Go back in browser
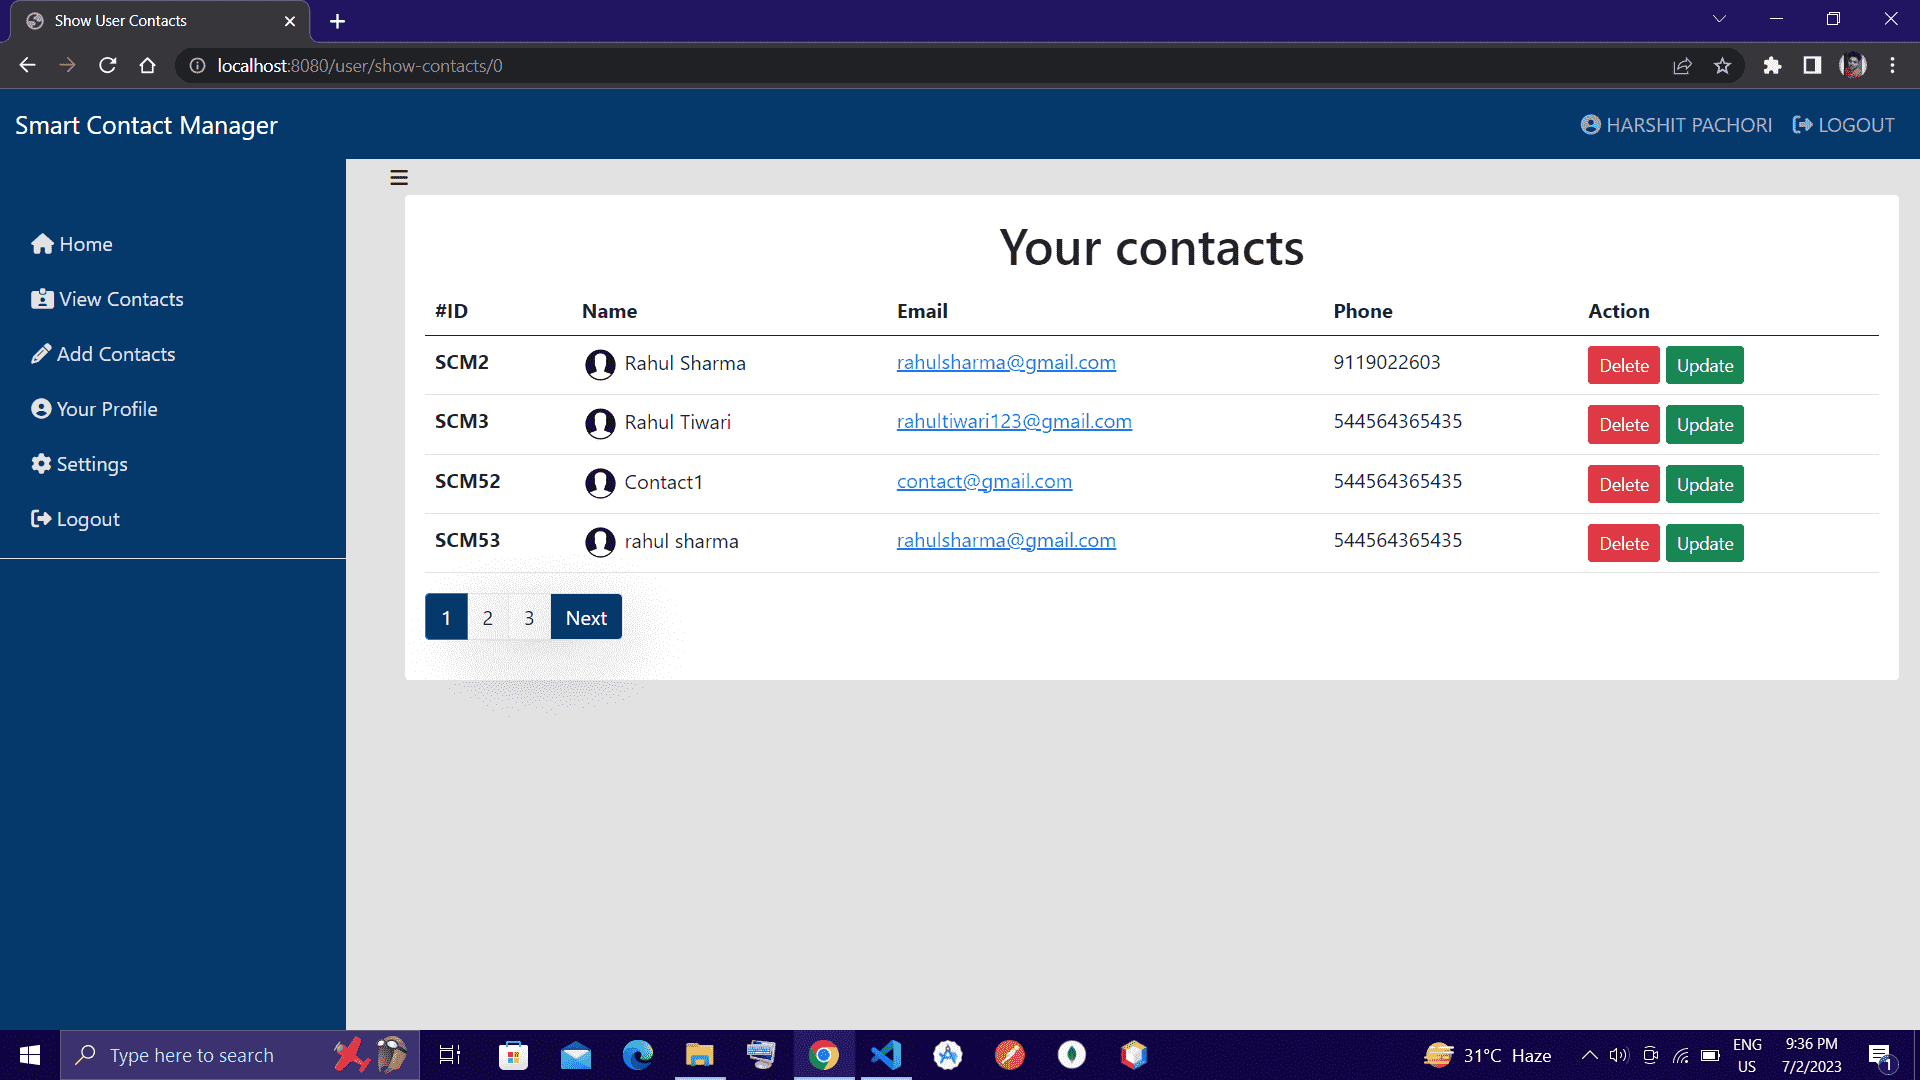Viewport: 1920px width, 1080px height. [x=27, y=65]
